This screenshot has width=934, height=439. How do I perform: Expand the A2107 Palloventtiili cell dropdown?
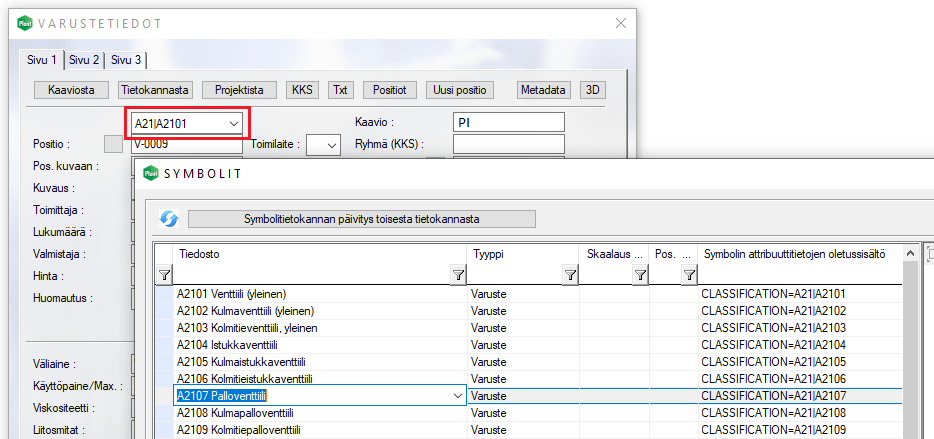coord(457,396)
